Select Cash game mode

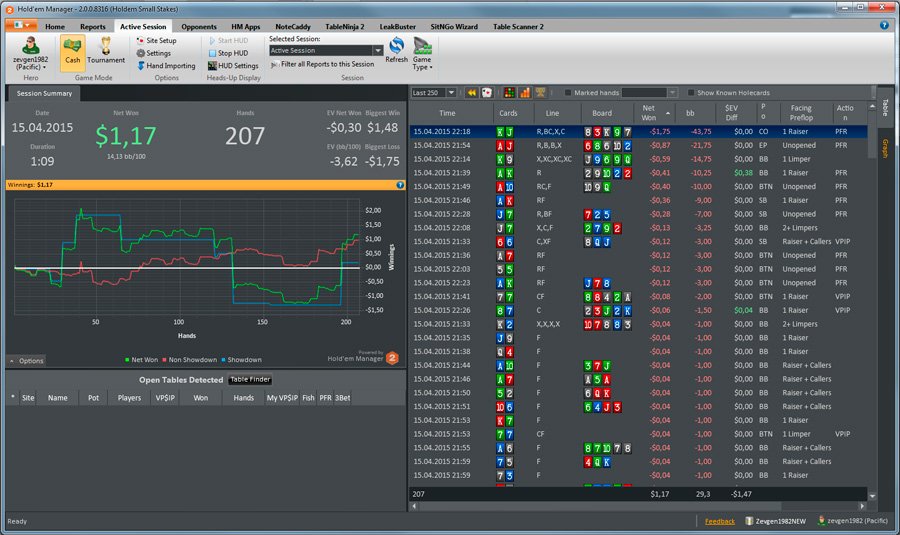click(x=72, y=52)
